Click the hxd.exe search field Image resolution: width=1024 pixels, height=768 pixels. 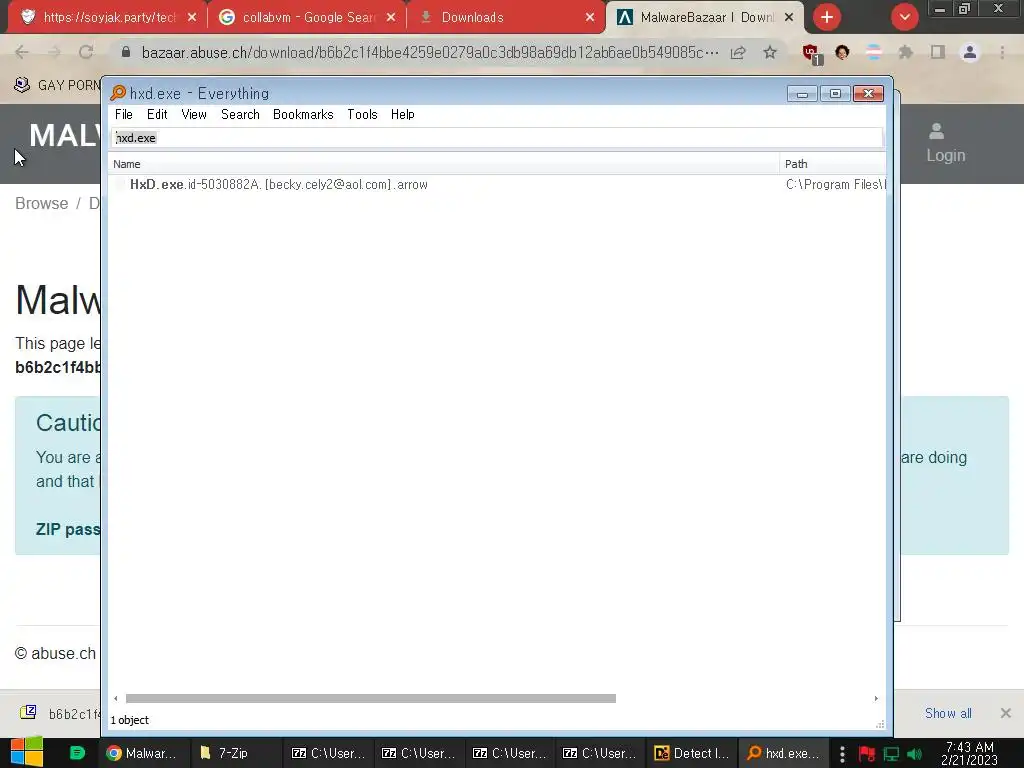[496, 138]
